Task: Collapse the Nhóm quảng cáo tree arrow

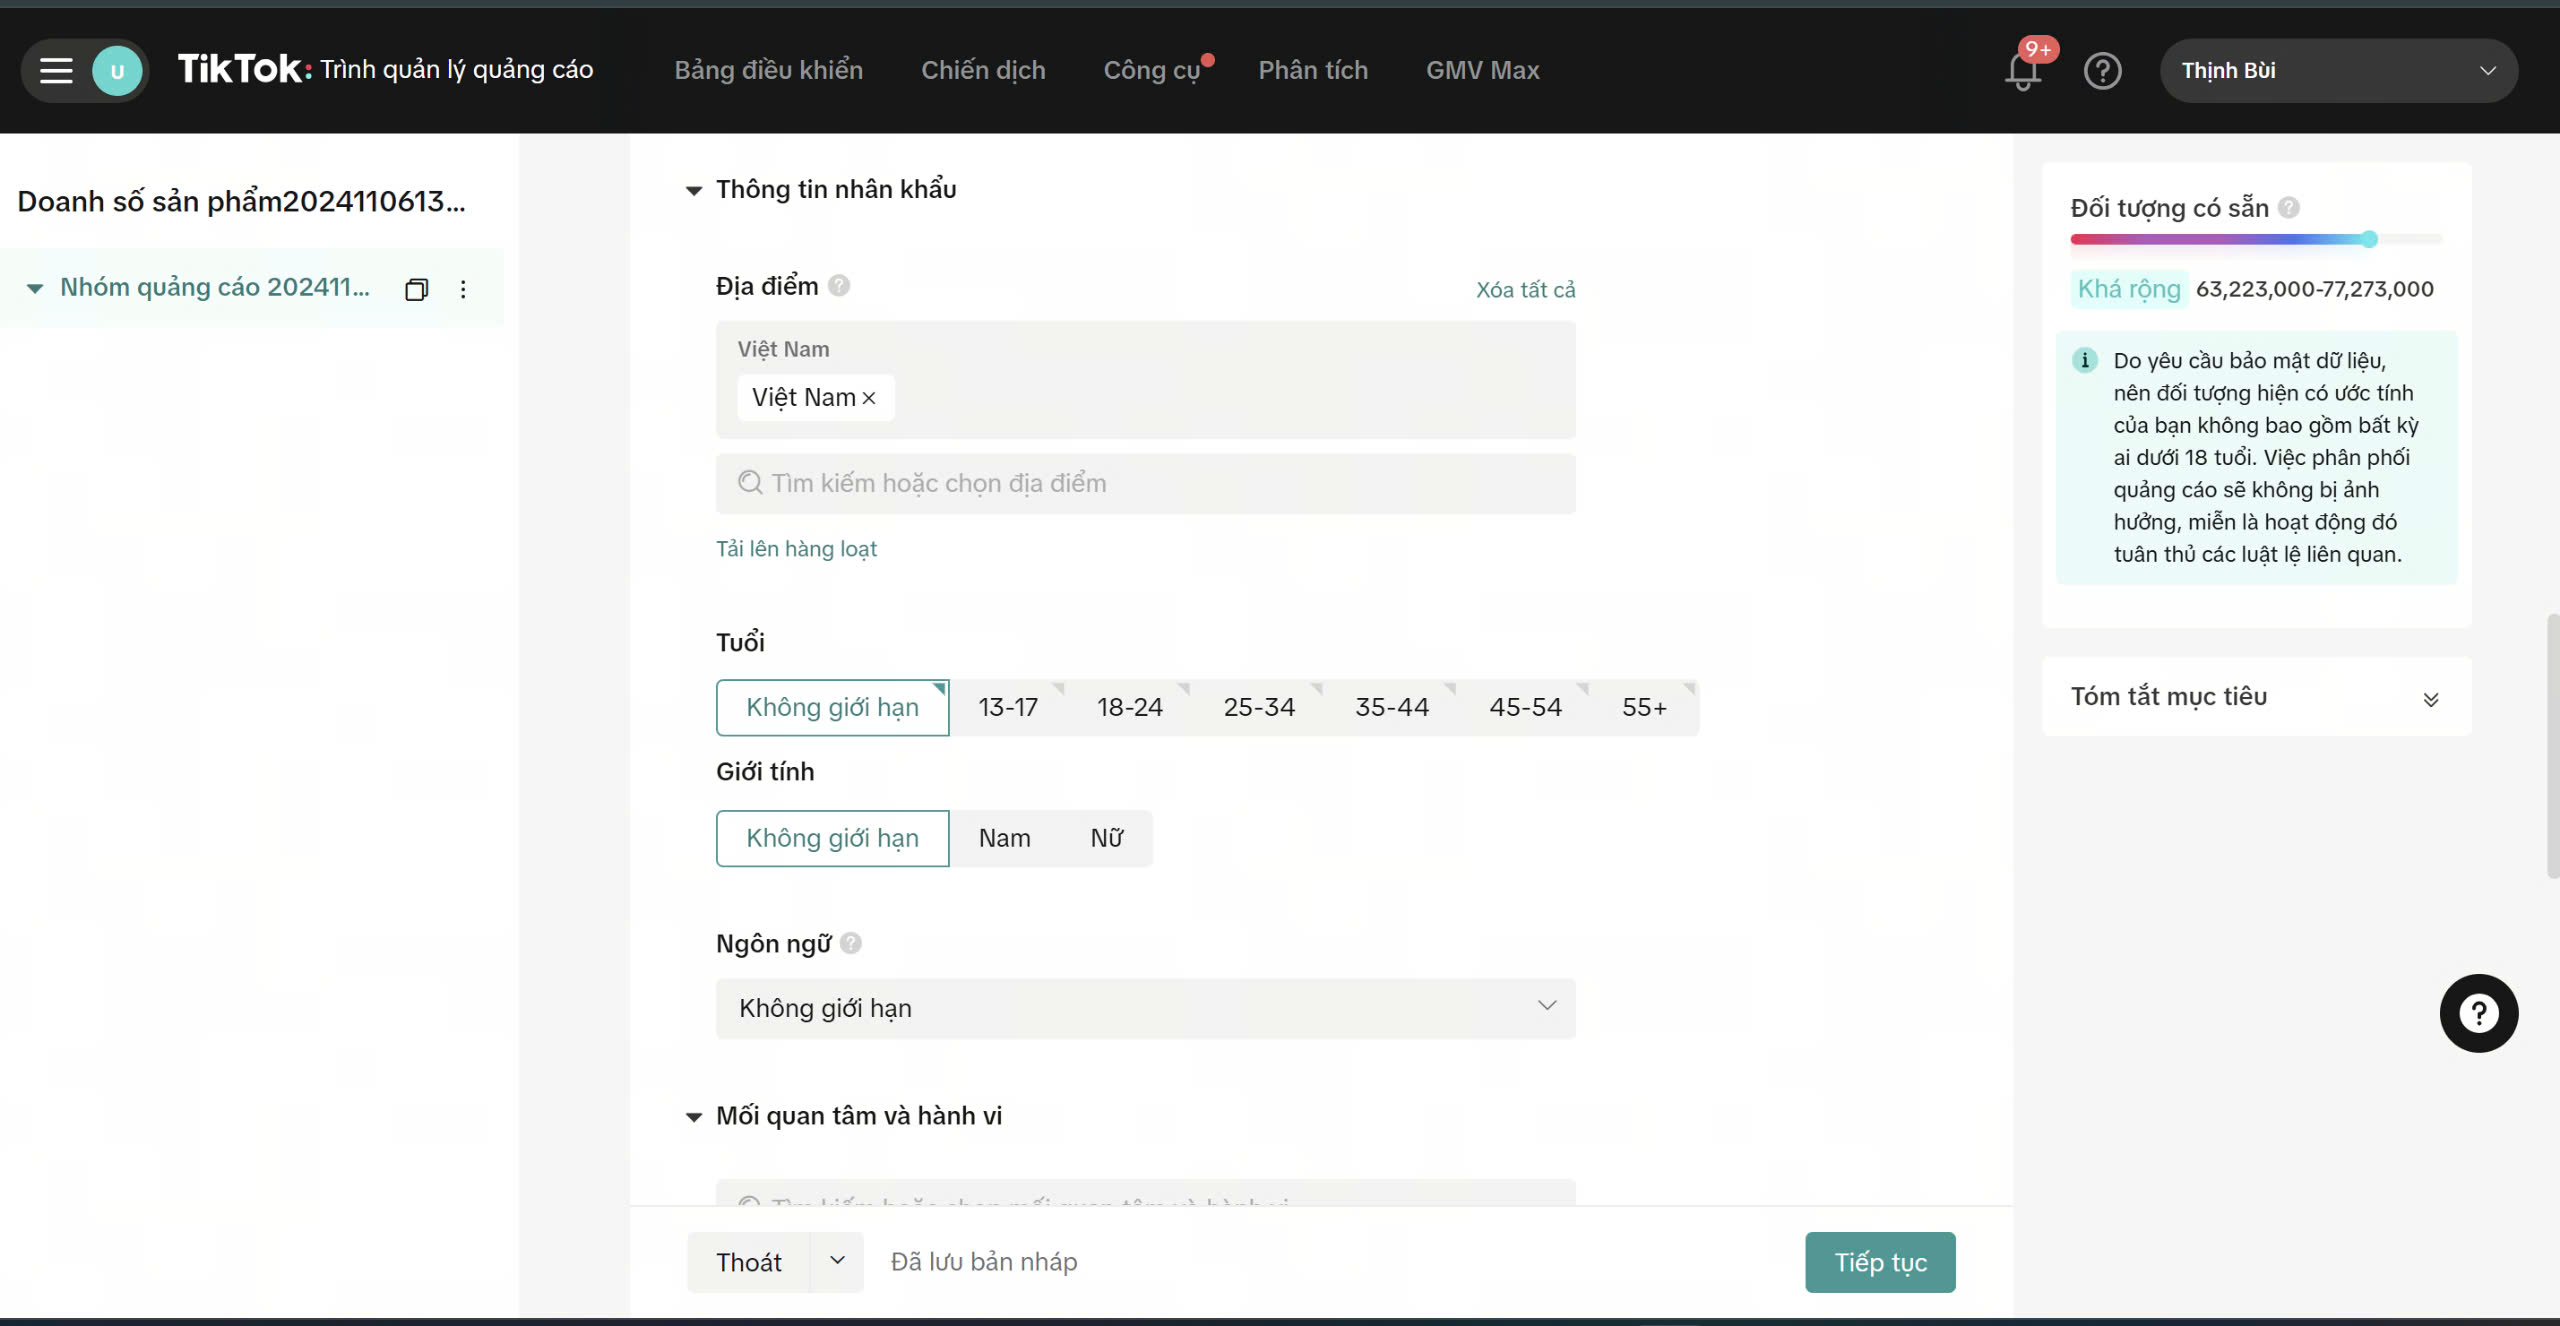Action: 35,288
